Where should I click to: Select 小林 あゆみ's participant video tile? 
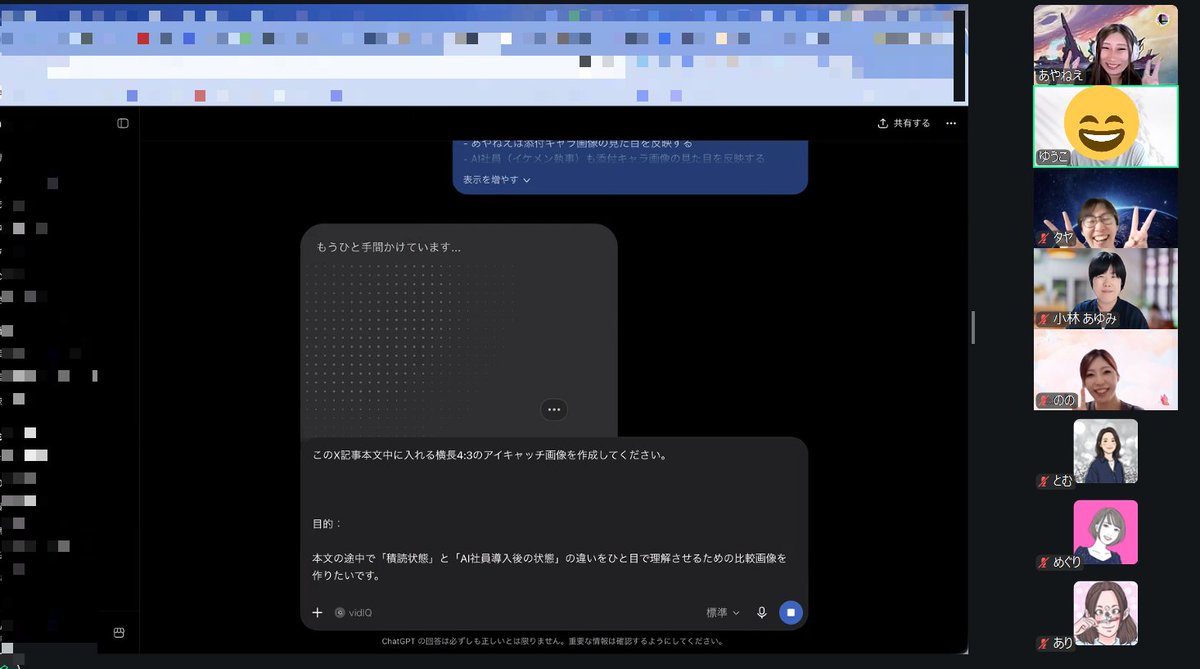click(1105, 289)
